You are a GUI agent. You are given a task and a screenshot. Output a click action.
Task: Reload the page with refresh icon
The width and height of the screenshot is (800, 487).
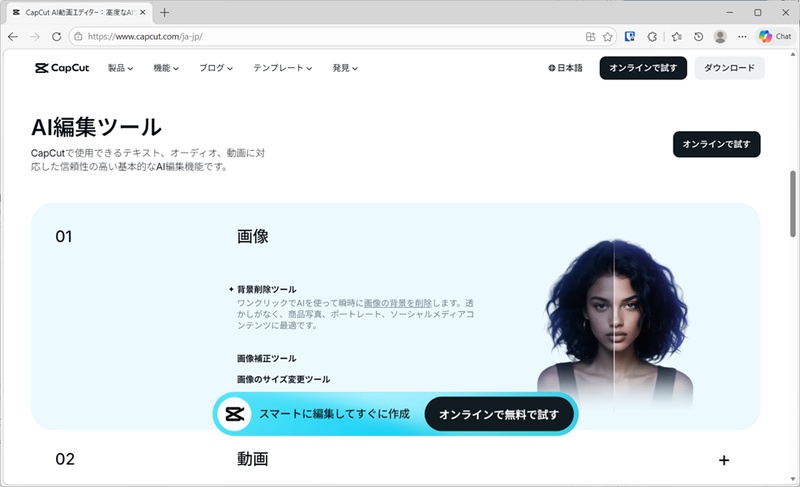point(57,37)
